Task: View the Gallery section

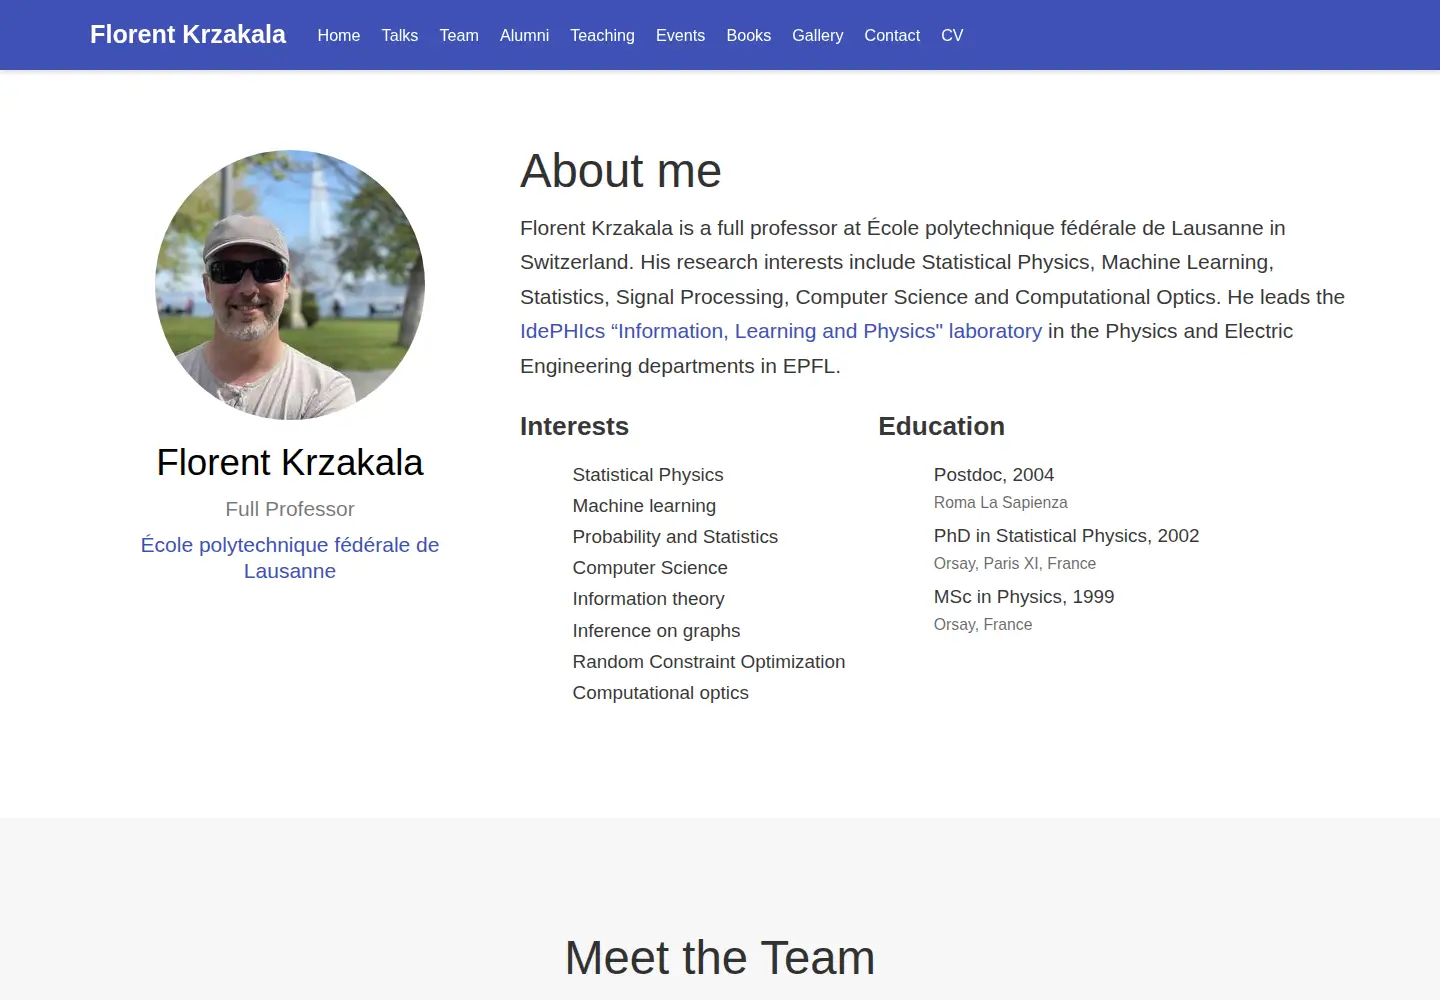Action: [x=818, y=35]
